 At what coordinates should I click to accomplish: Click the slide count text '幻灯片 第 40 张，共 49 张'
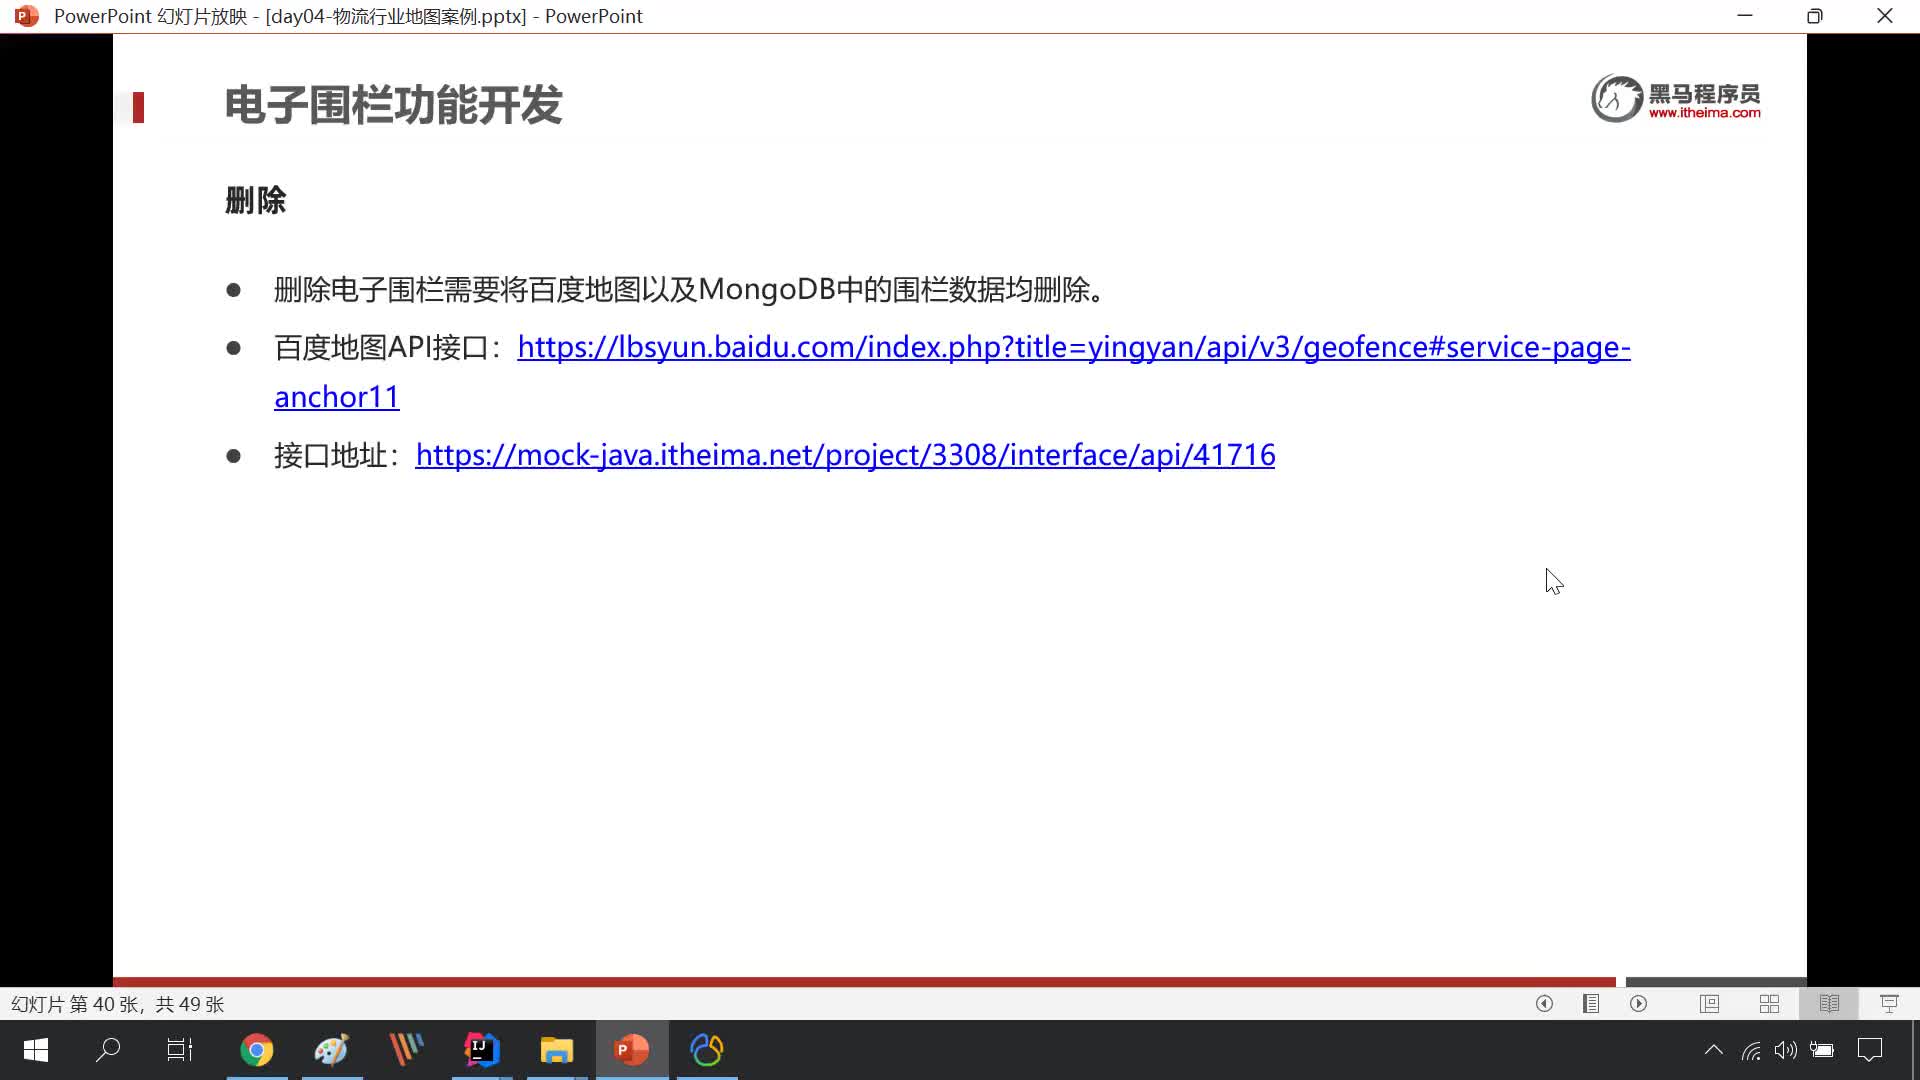118,1004
